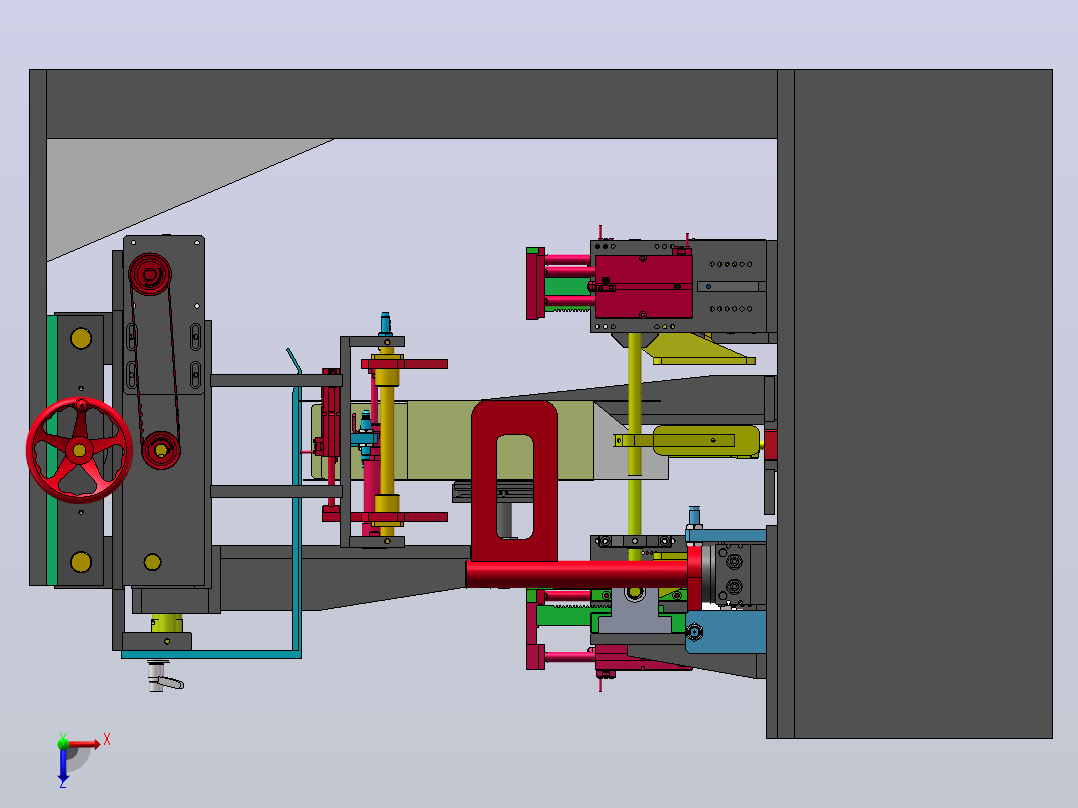
Task: Click the green Y axis origin ball
Action: click(63, 743)
